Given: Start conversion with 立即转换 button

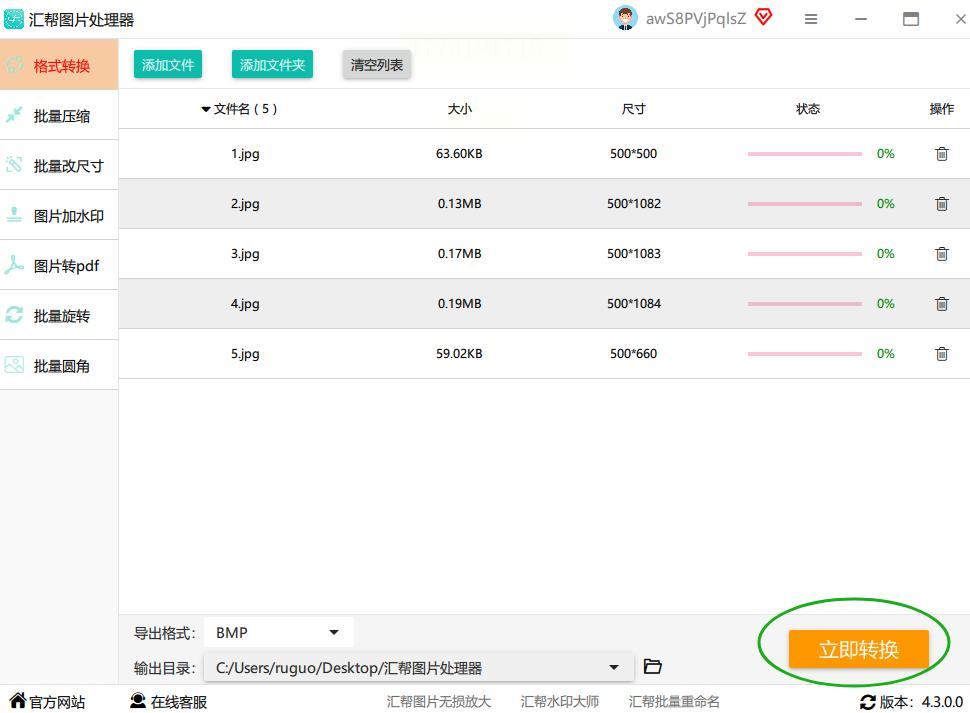Looking at the screenshot, I should click(x=859, y=649).
